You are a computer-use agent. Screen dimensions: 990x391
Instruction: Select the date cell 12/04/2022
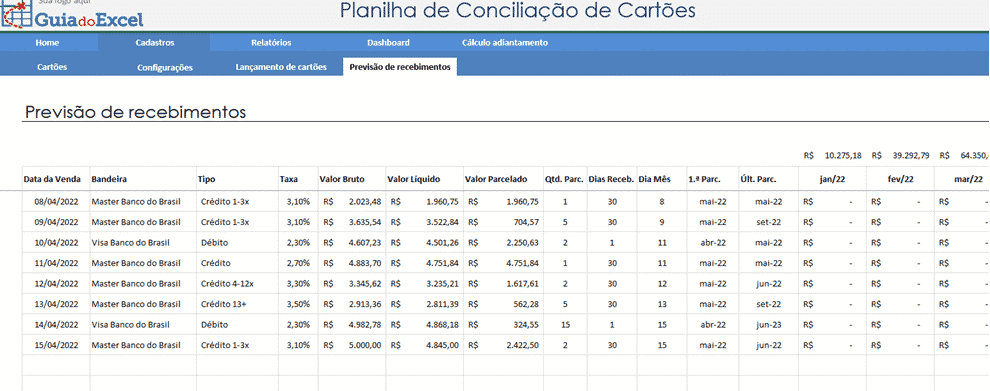56,283
